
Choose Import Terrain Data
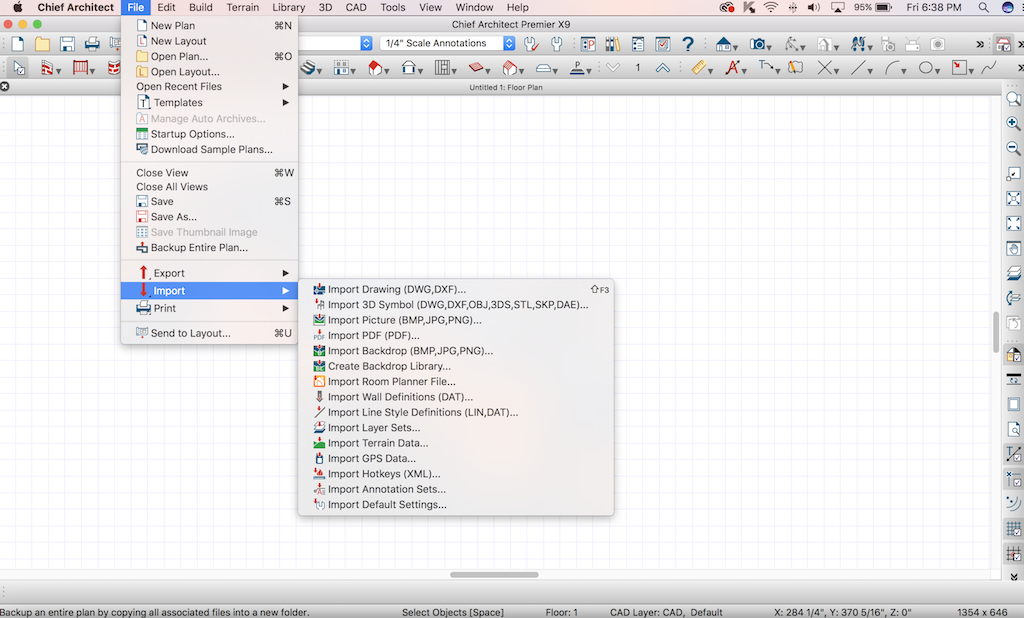456,443
